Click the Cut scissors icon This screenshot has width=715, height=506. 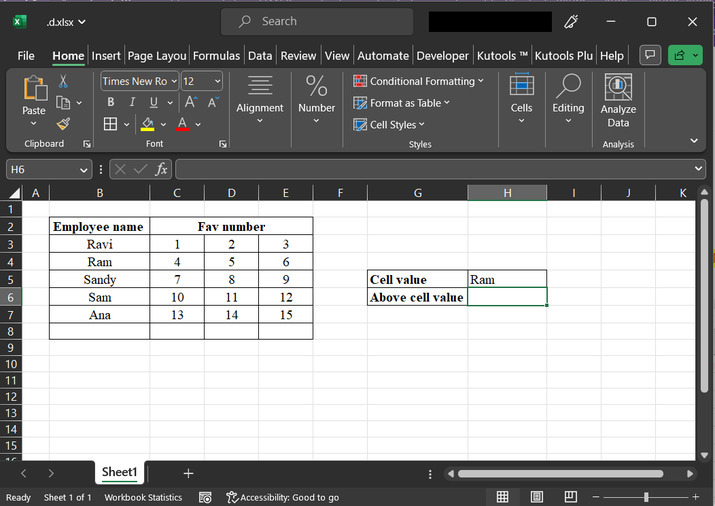tap(63, 81)
